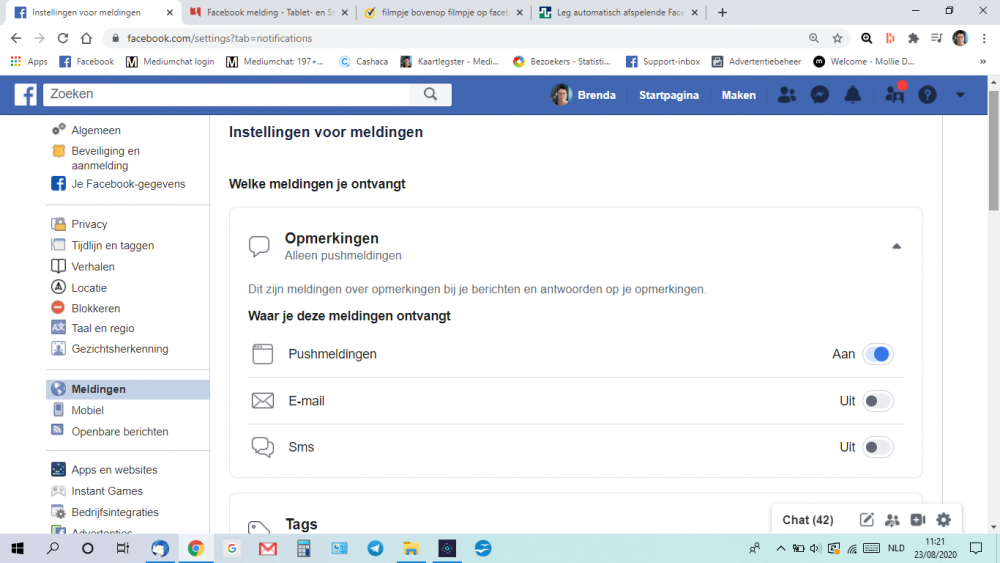The height and width of the screenshot is (563, 1000).
Task: Click browser back arrow
Action: [x=16, y=38]
